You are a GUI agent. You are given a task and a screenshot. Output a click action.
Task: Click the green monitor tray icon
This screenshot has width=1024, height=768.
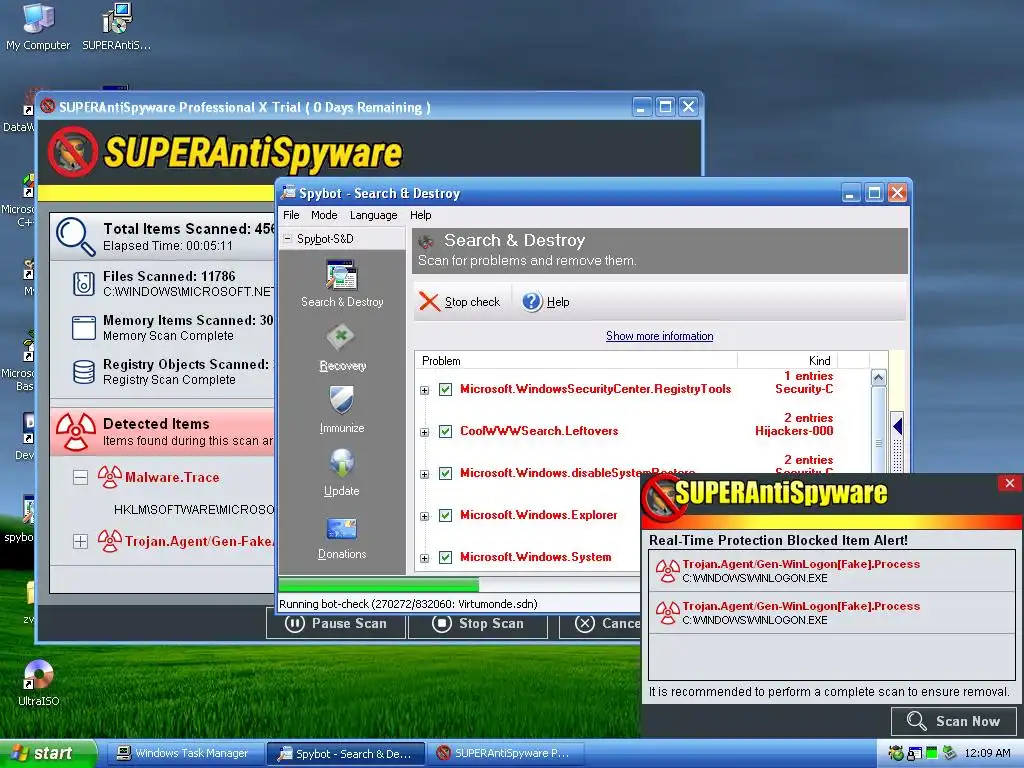(x=932, y=753)
